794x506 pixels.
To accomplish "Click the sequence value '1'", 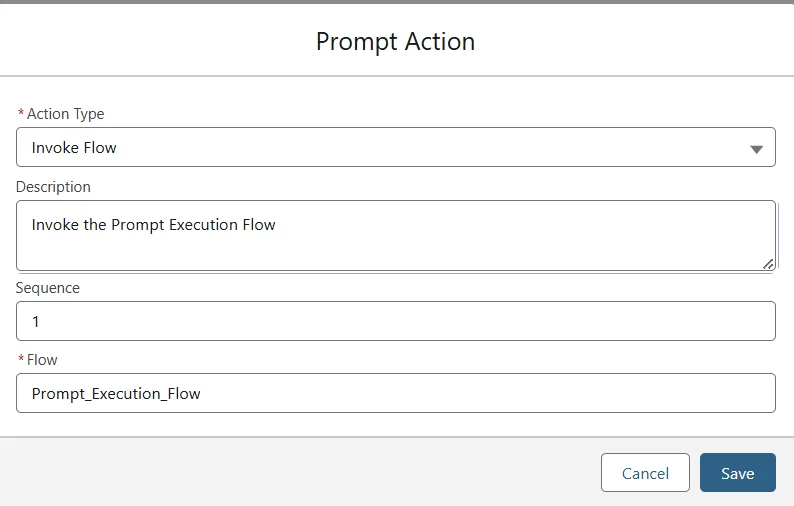I will [36, 322].
